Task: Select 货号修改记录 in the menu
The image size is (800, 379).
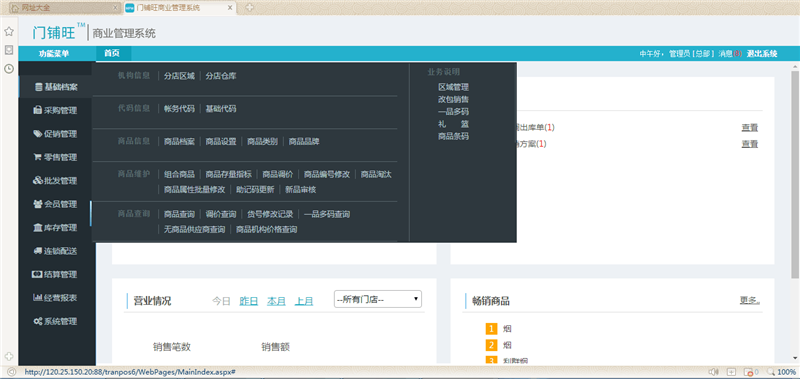Action: pos(270,214)
